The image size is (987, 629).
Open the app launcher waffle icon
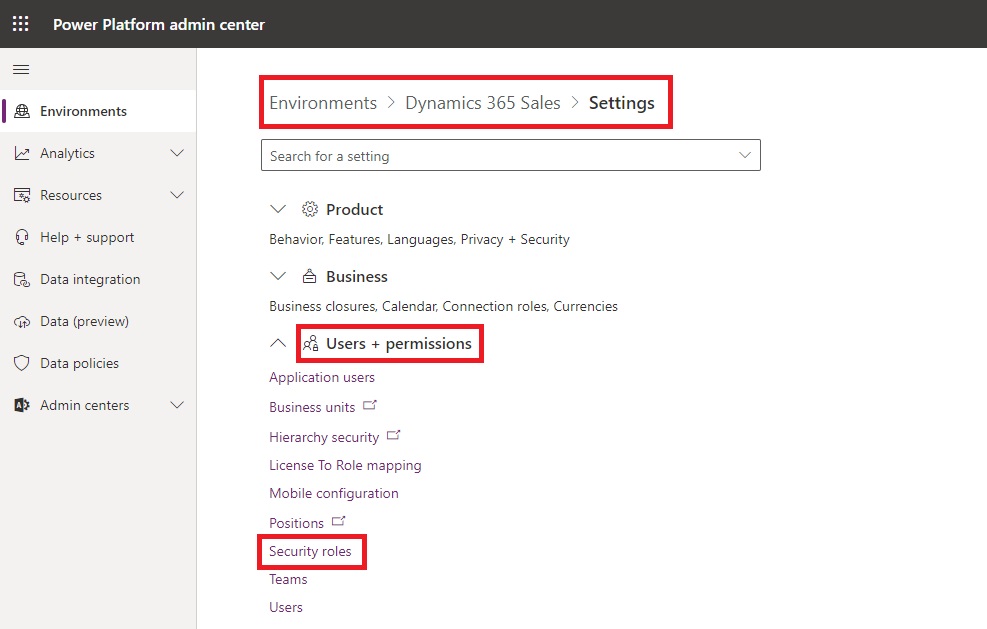click(20, 24)
